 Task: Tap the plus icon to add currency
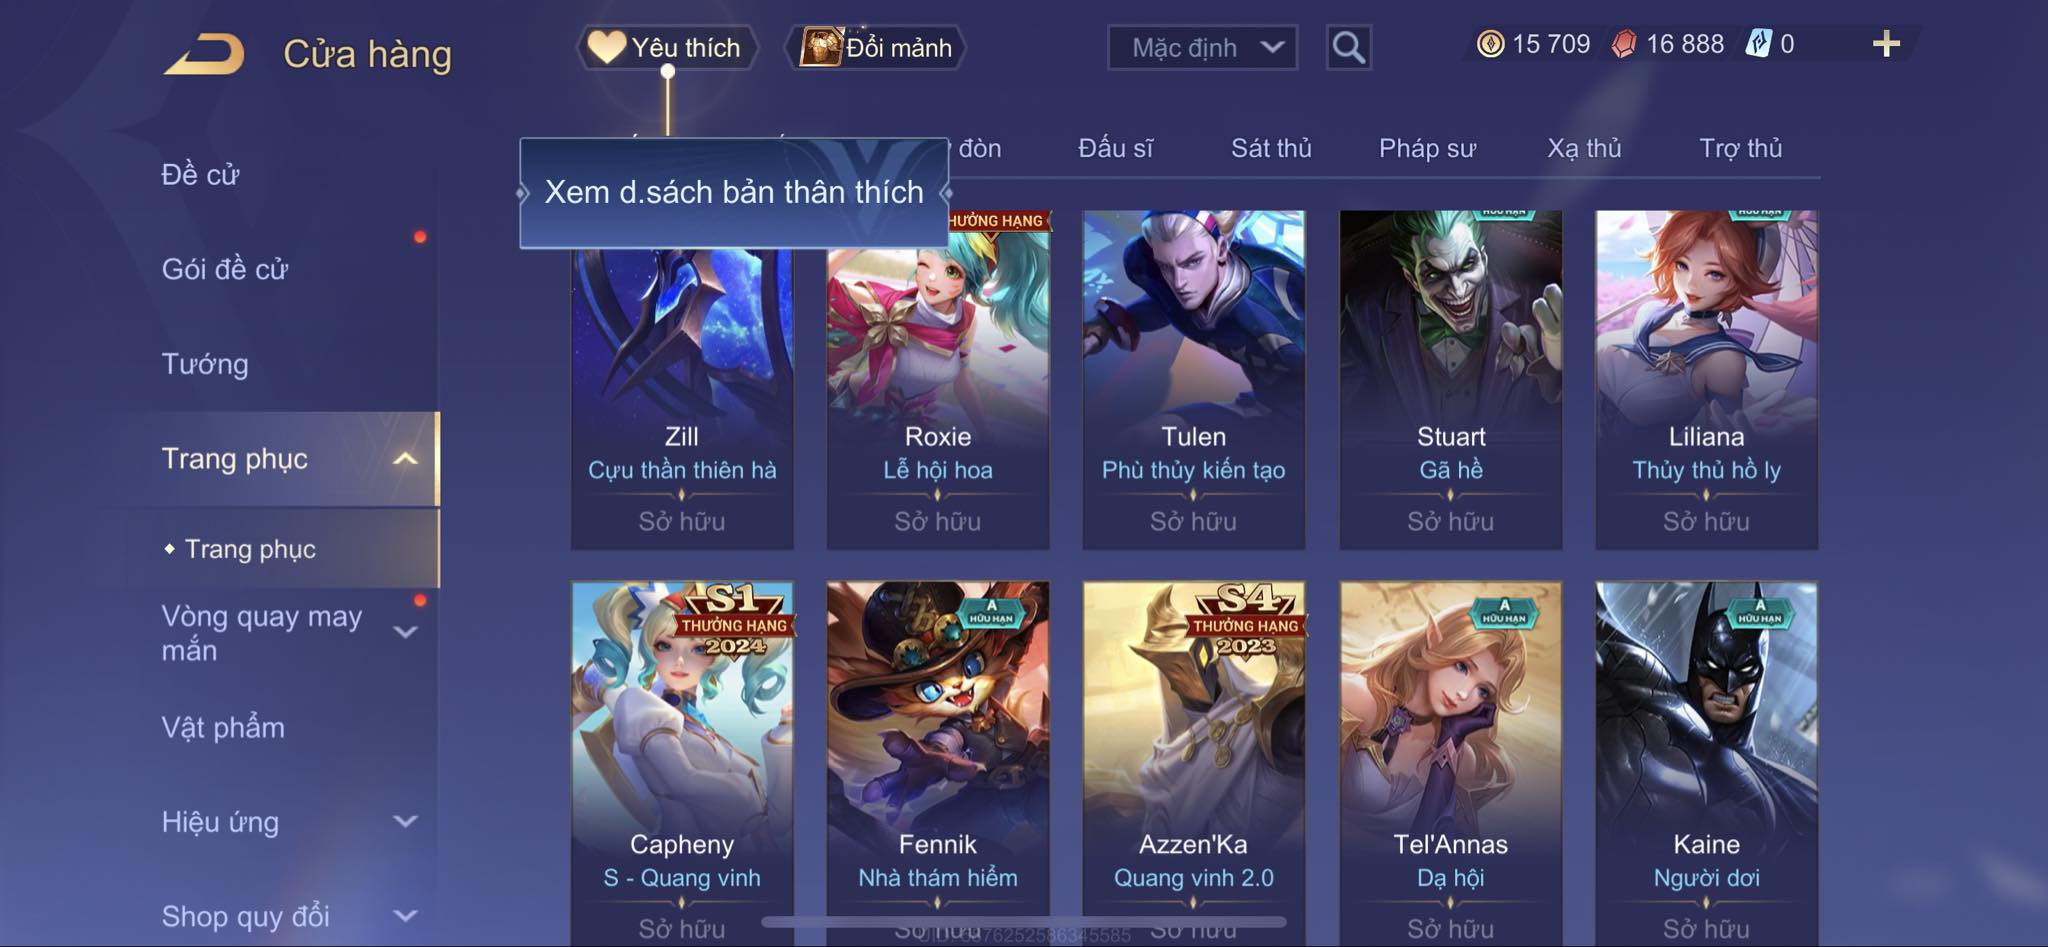pyautogui.click(x=1886, y=44)
